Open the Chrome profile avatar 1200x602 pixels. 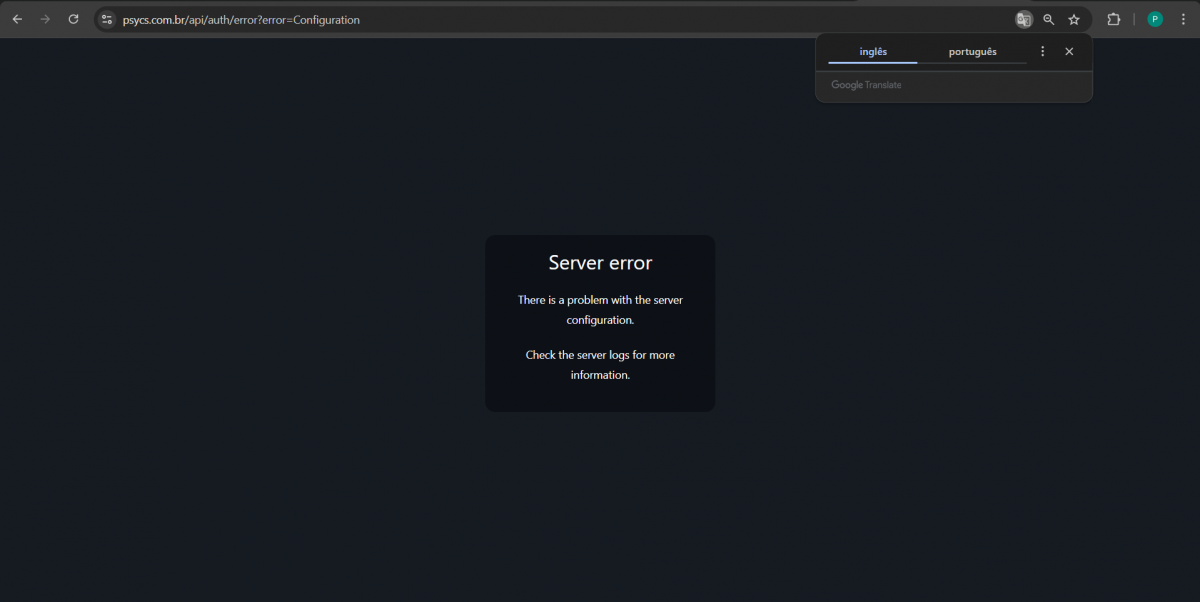(1155, 19)
